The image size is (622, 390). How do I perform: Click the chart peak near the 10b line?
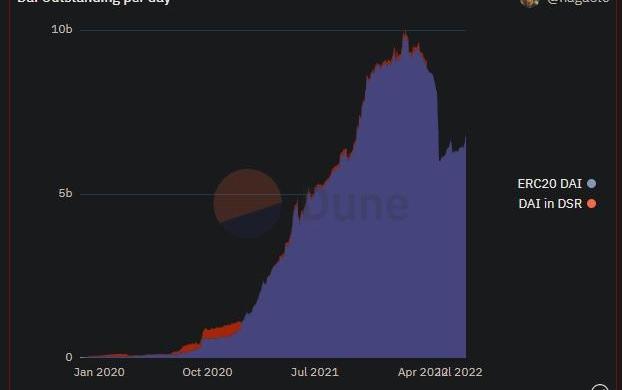pyautogui.click(x=405, y=37)
